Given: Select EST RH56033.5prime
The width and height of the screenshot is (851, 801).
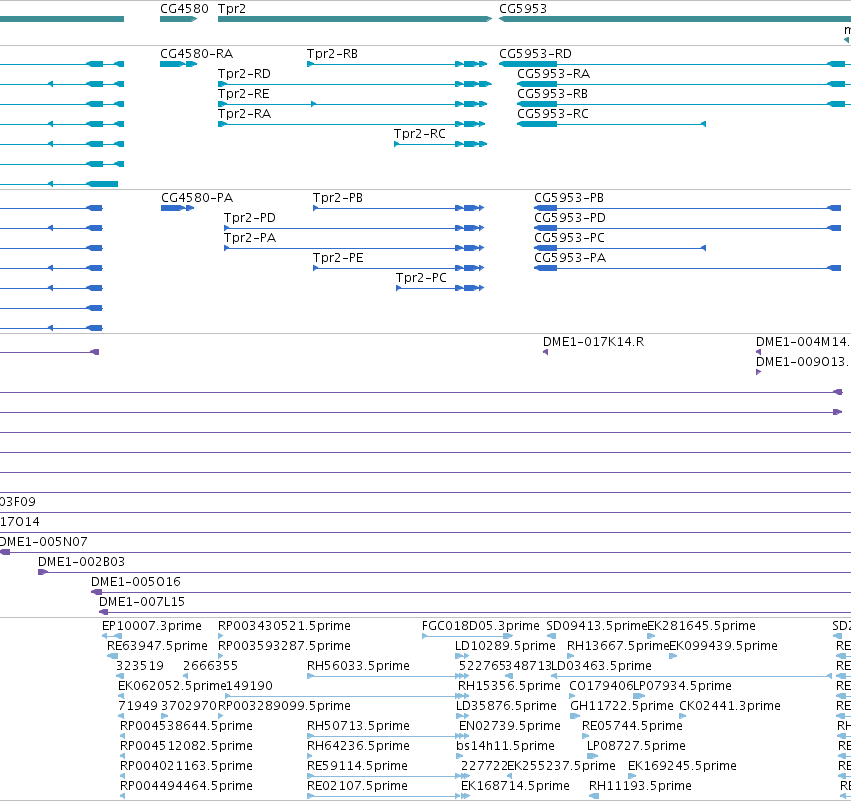Looking at the screenshot, I should tap(358, 666).
